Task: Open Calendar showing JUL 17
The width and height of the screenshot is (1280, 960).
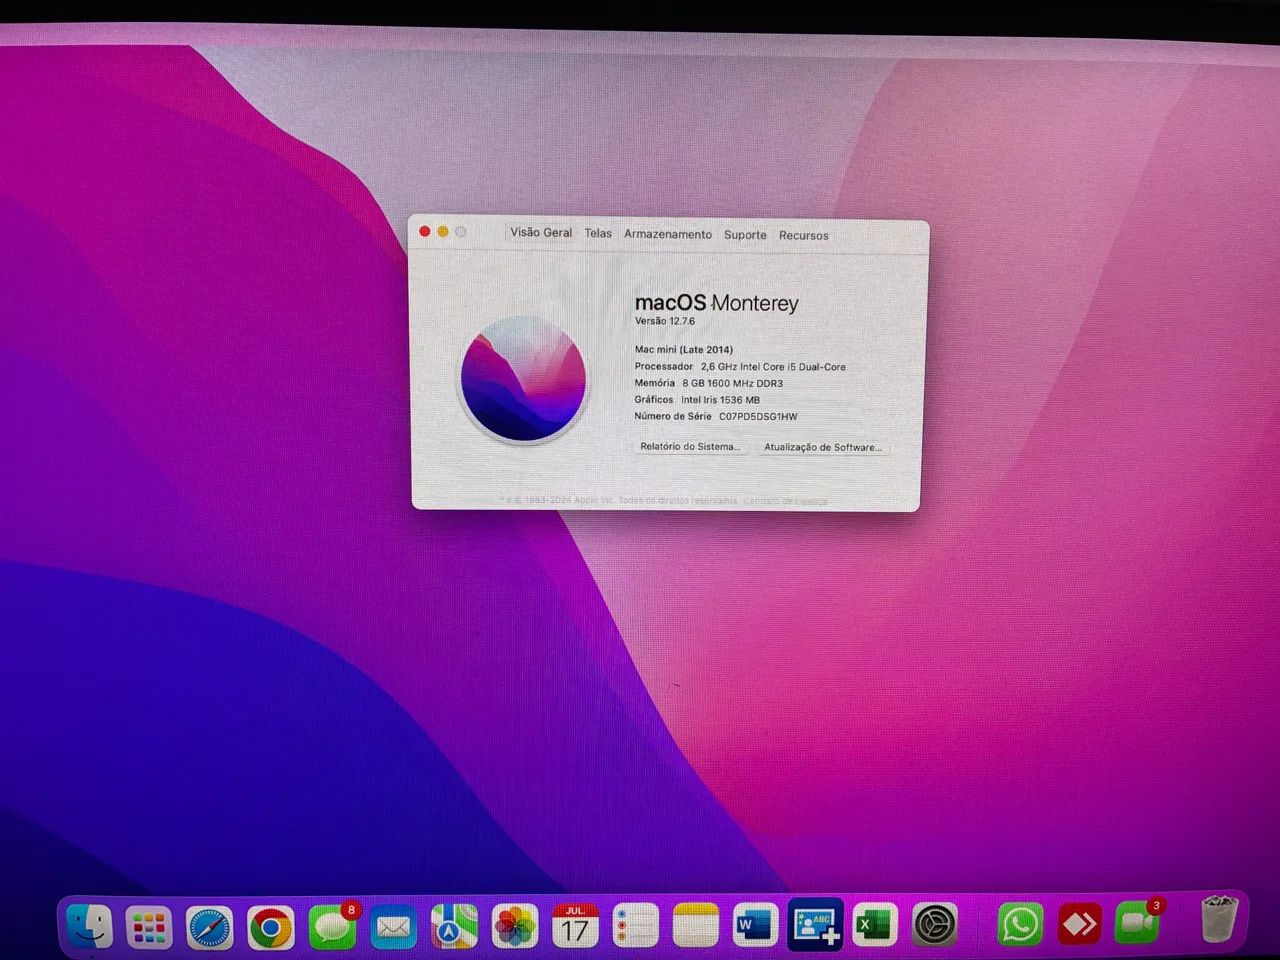Action: pos(575,926)
